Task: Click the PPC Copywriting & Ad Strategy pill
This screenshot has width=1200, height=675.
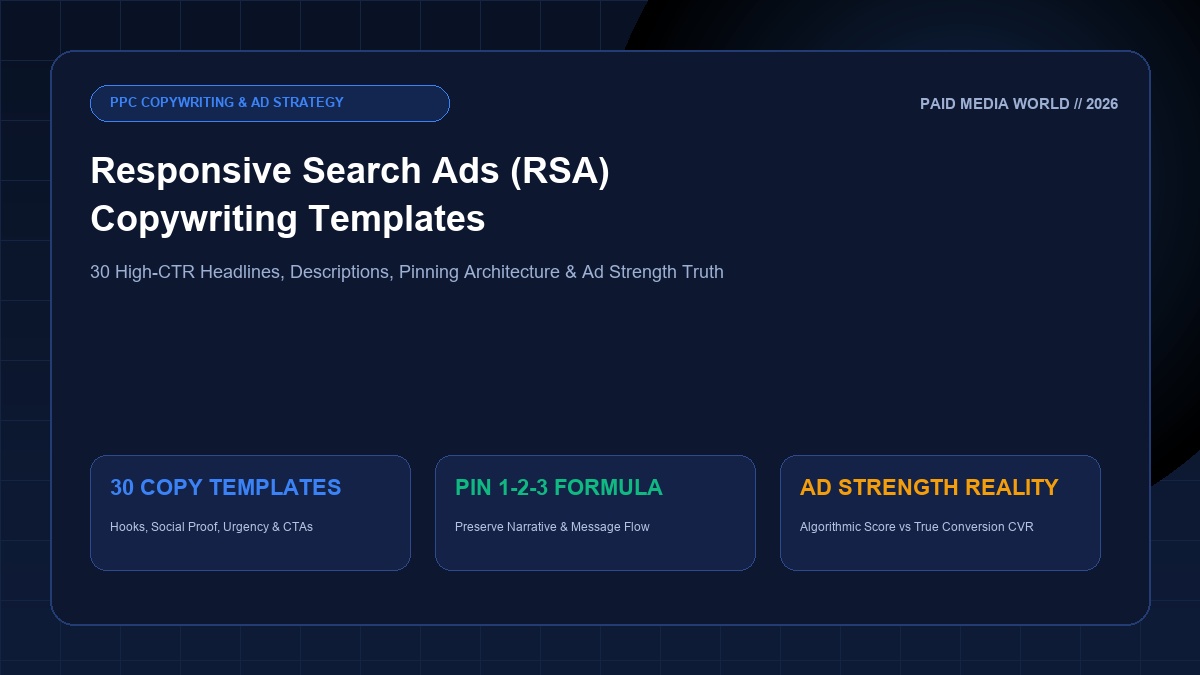Action: click(270, 103)
